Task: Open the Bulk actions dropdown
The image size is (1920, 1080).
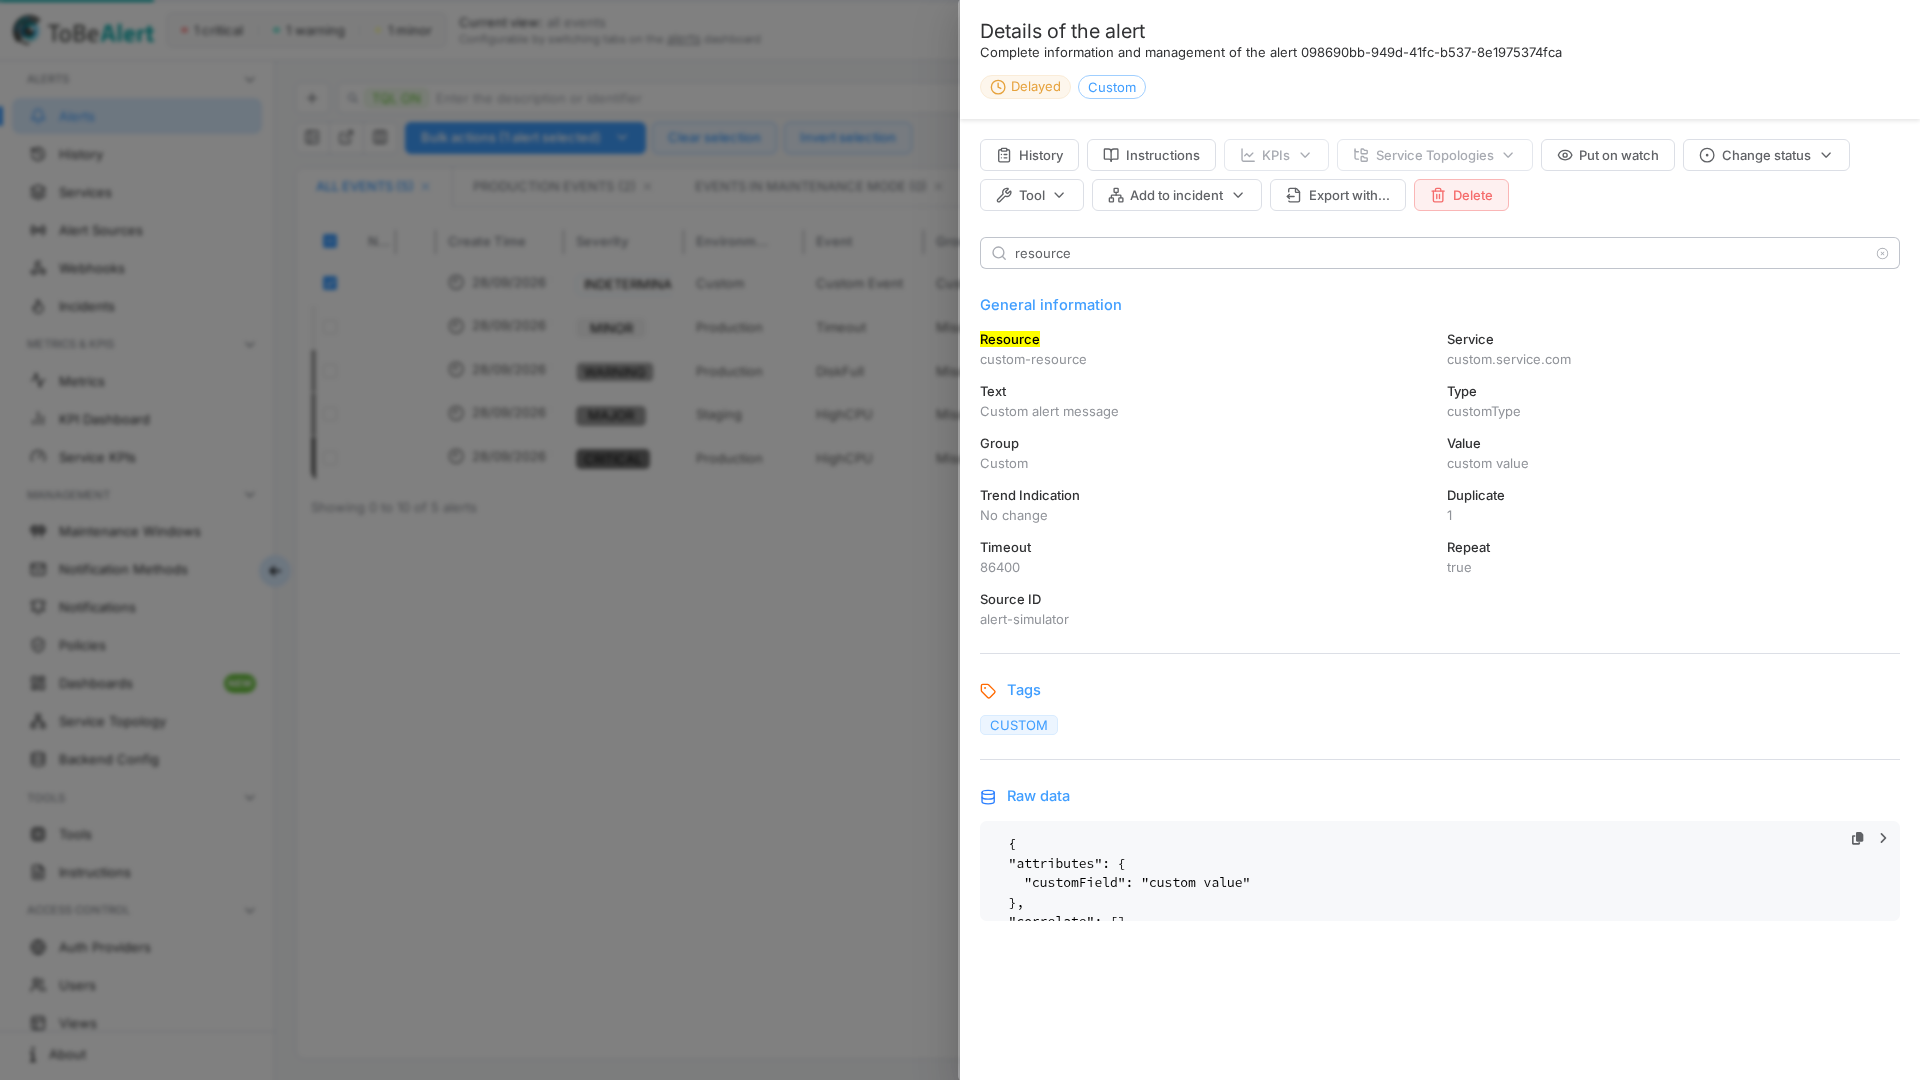Action: point(525,137)
